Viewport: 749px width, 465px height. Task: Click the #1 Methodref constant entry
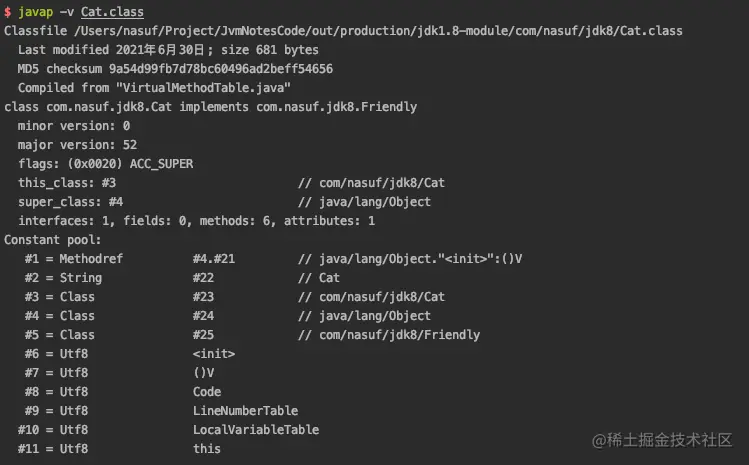(60, 259)
